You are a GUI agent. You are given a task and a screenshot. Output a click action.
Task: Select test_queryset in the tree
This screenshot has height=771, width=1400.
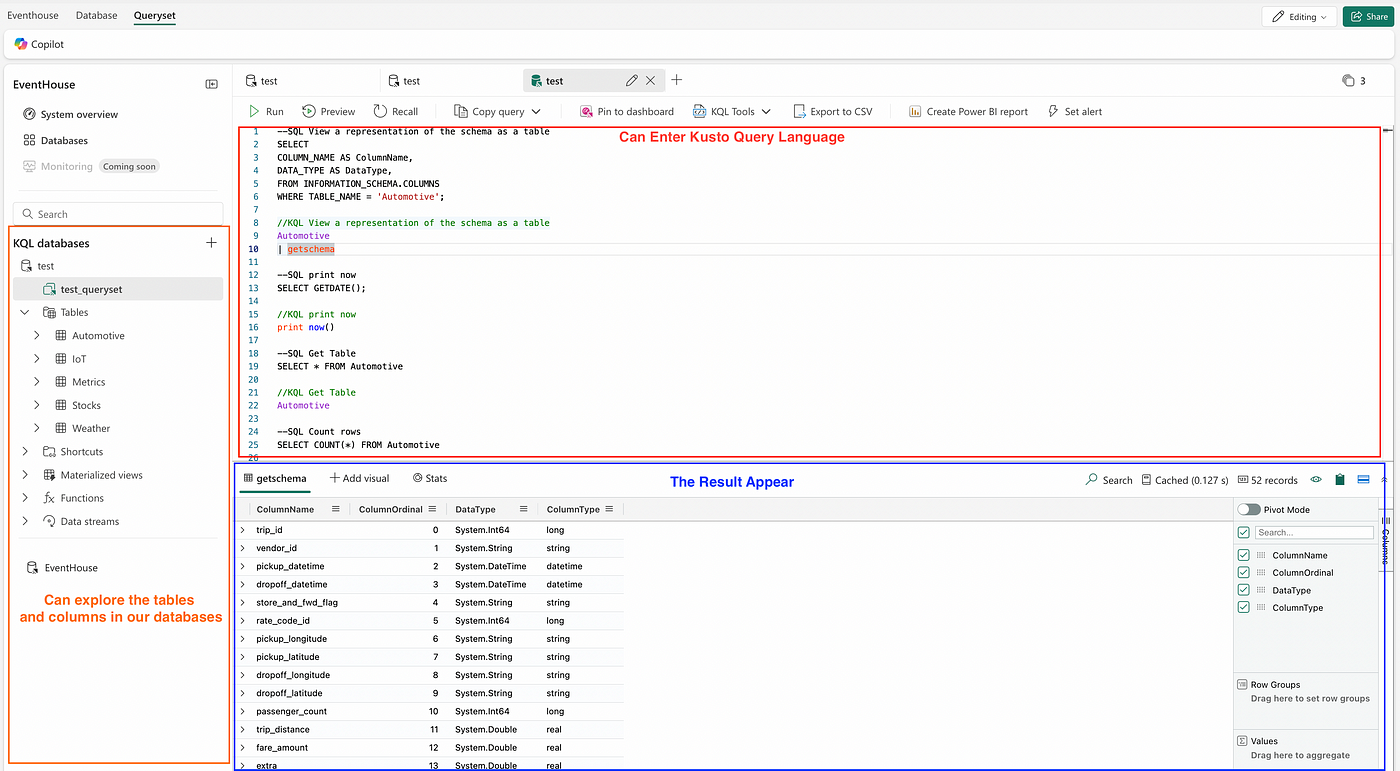click(x=118, y=289)
